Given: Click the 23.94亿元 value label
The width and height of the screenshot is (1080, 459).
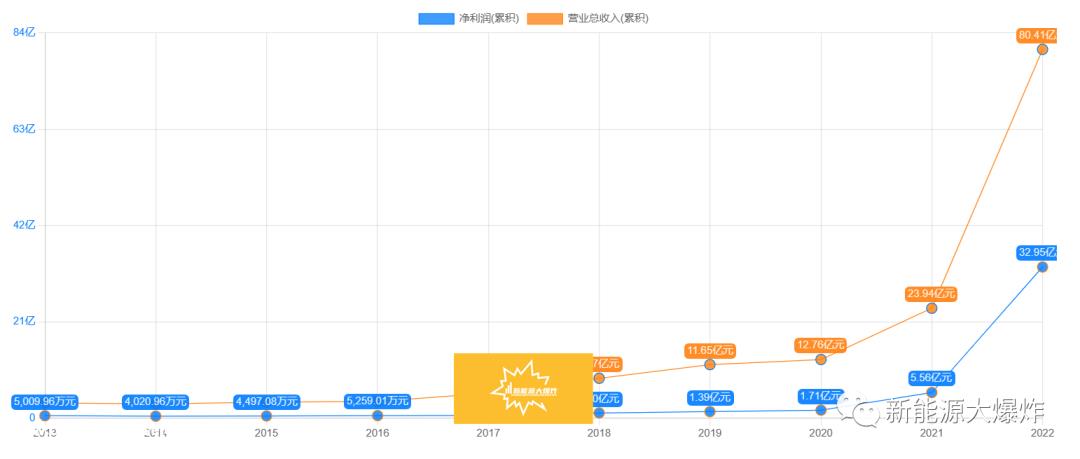Looking at the screenshot, I should click(x=931, y=294).
